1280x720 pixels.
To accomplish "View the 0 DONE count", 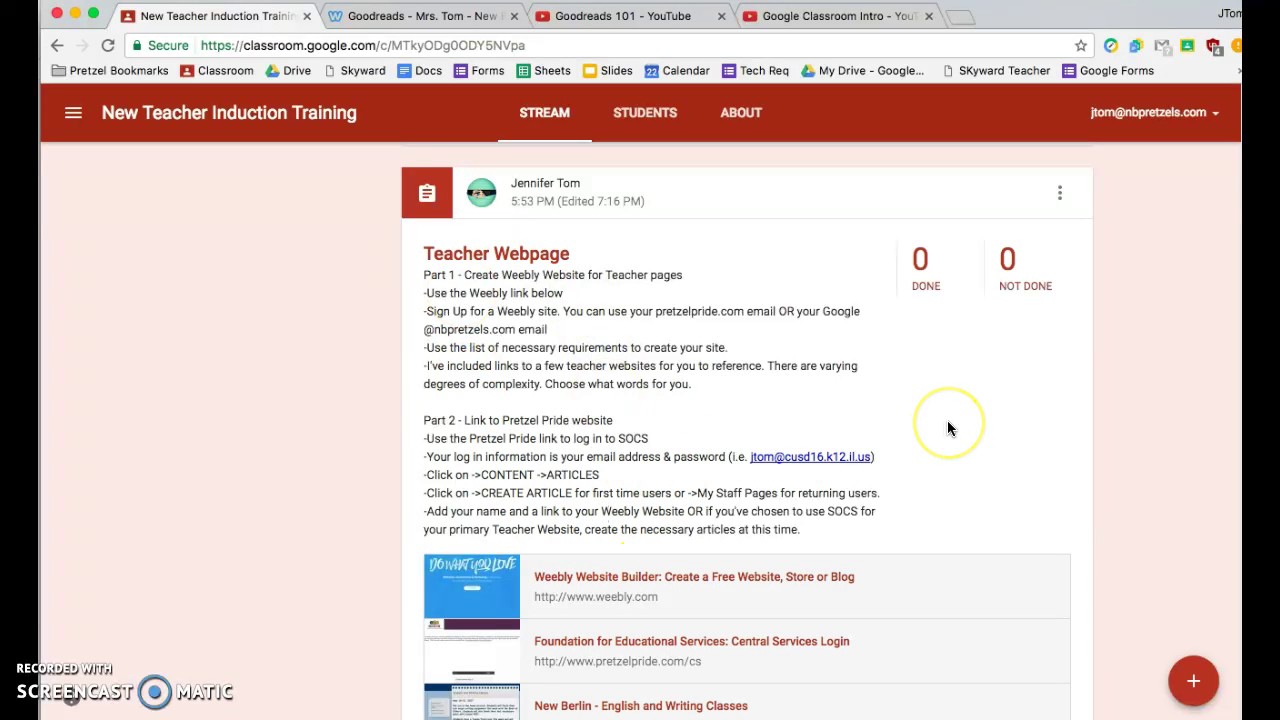I will (925, 268).
